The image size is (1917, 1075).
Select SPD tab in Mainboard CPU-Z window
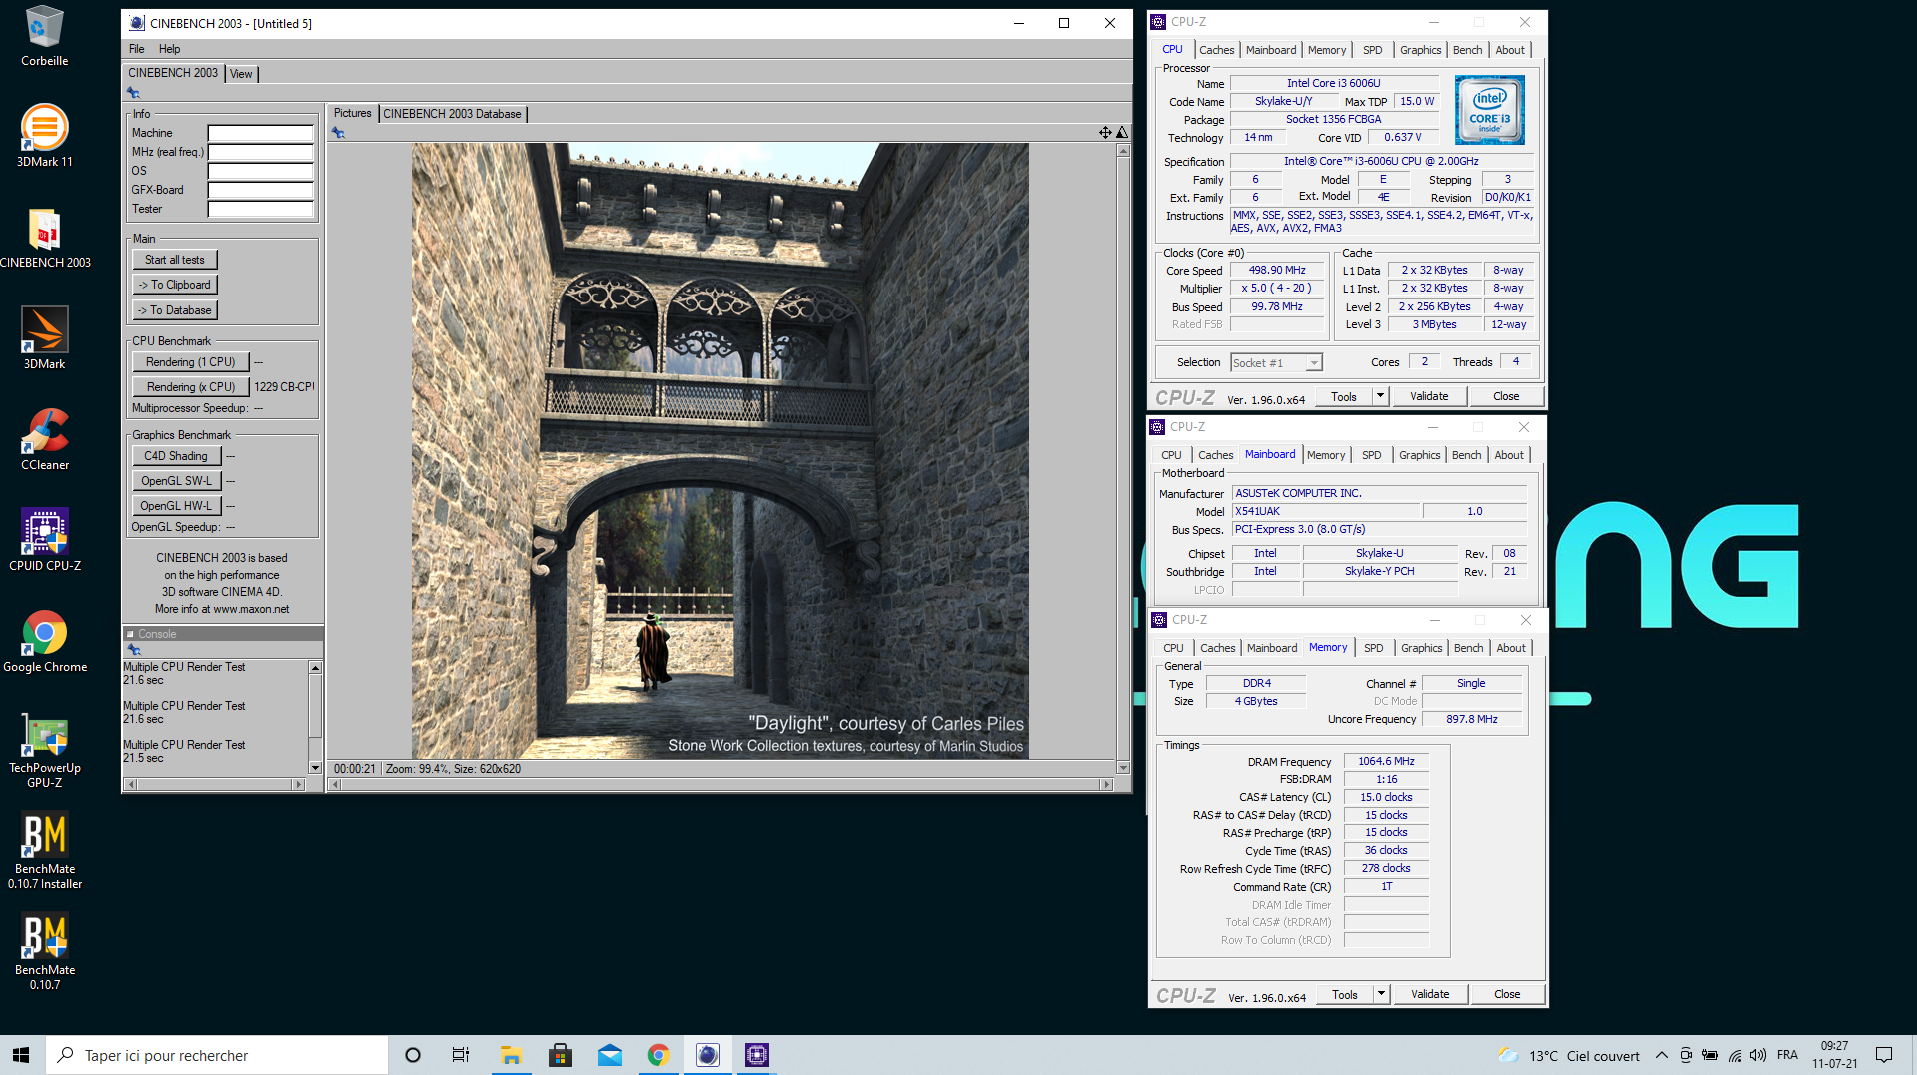click(x=1371, y=455)
